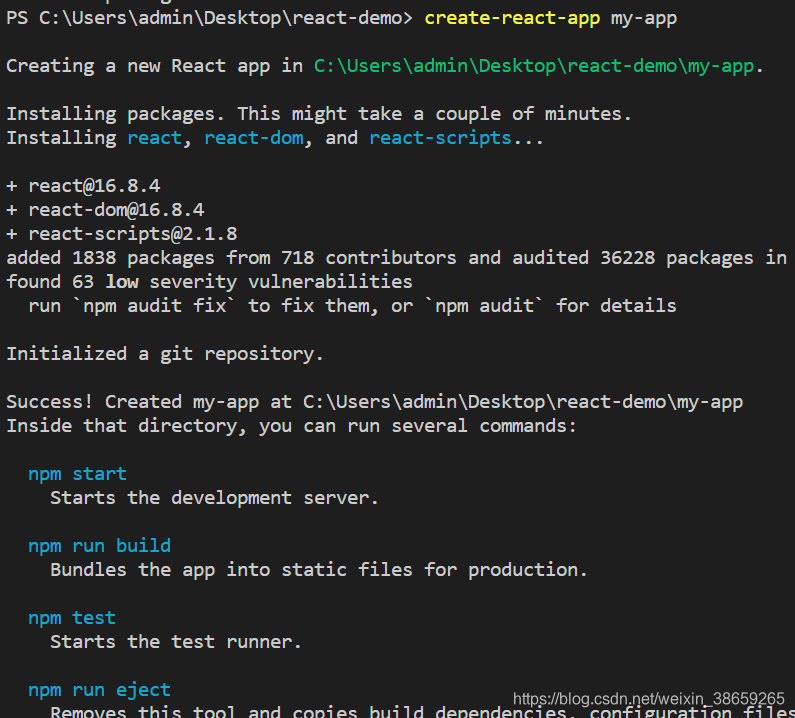Click the blue 'npm start' command
Image resolution: width=795 pixels, height=718 pixels.
point(78,474)
